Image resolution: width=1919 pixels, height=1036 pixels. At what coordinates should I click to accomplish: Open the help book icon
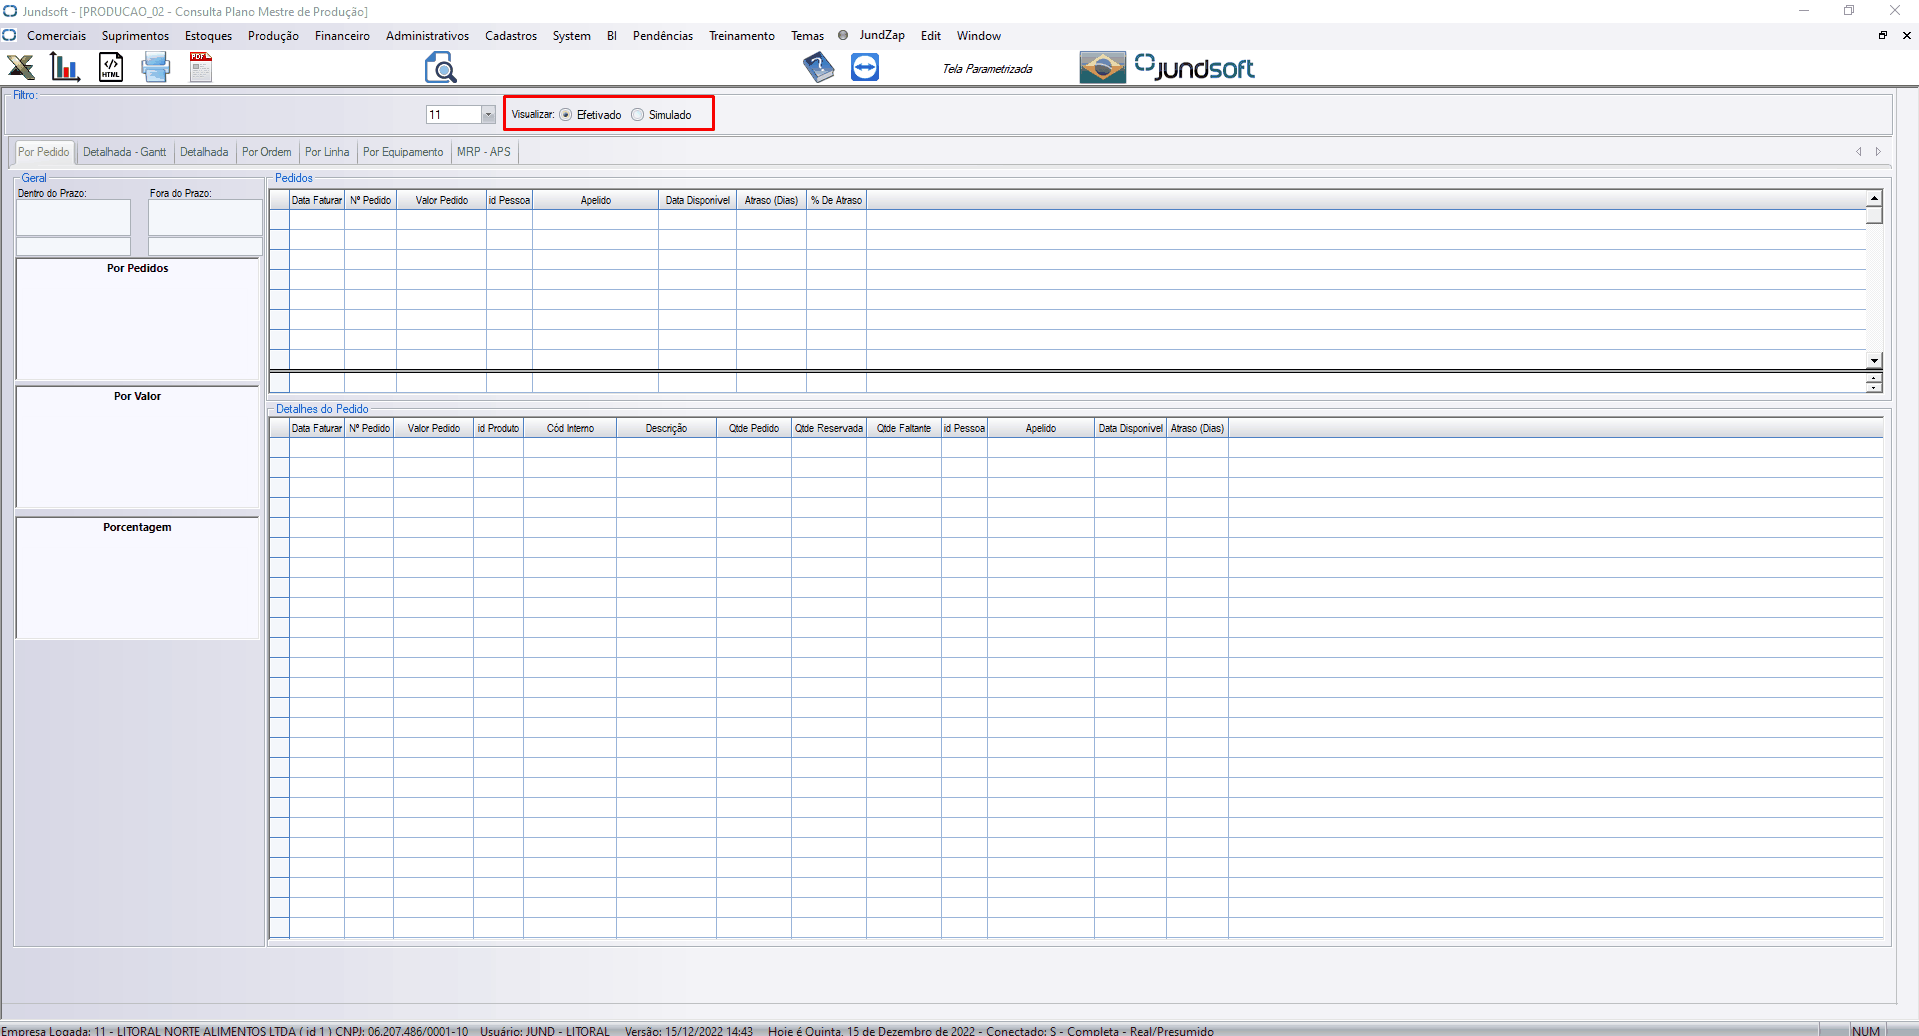coord(819,68)
